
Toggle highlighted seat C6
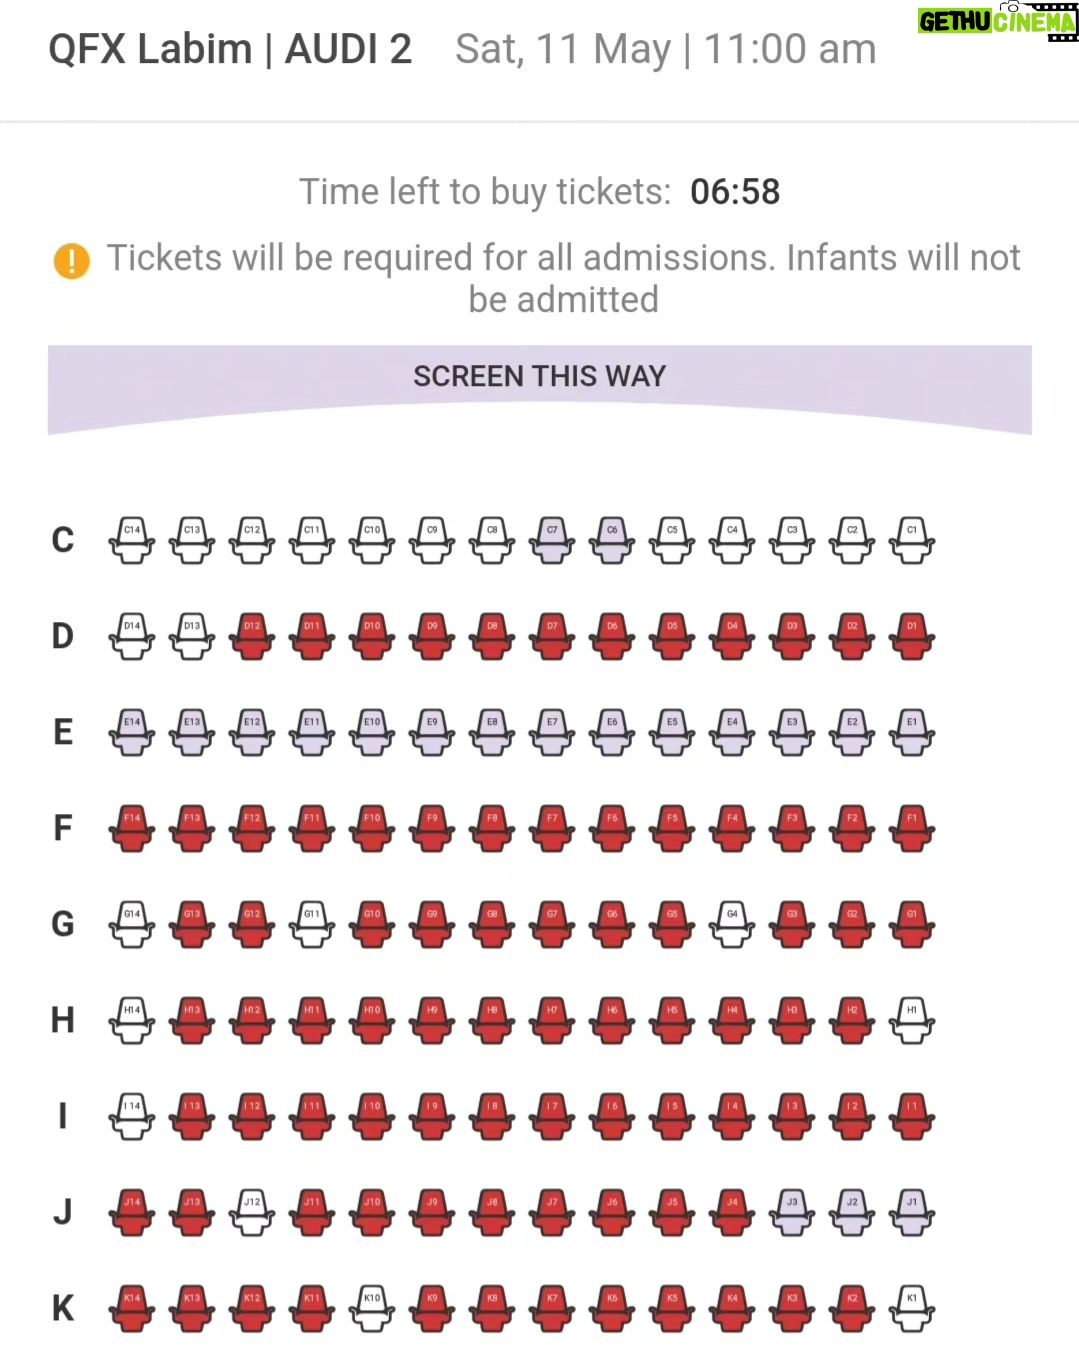point(612,540)
